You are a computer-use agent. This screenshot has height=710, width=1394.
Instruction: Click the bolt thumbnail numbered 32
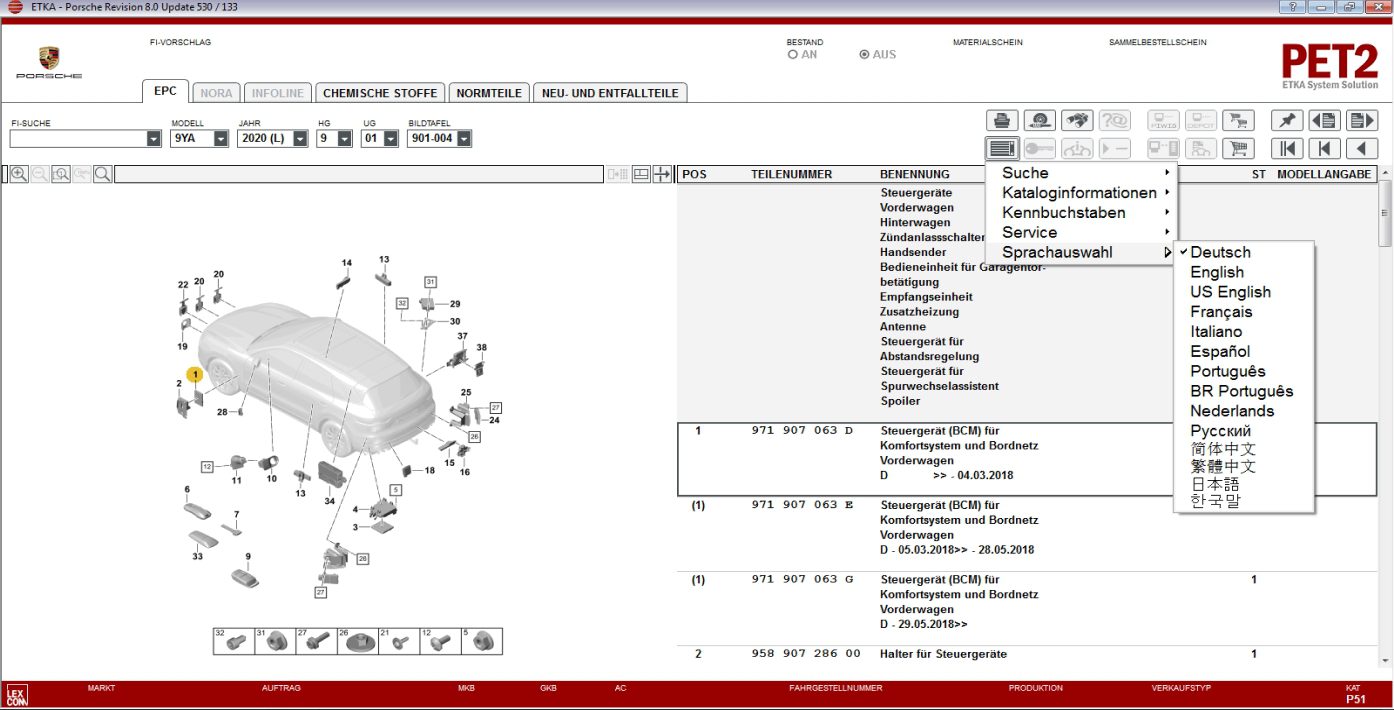[233, 641]
